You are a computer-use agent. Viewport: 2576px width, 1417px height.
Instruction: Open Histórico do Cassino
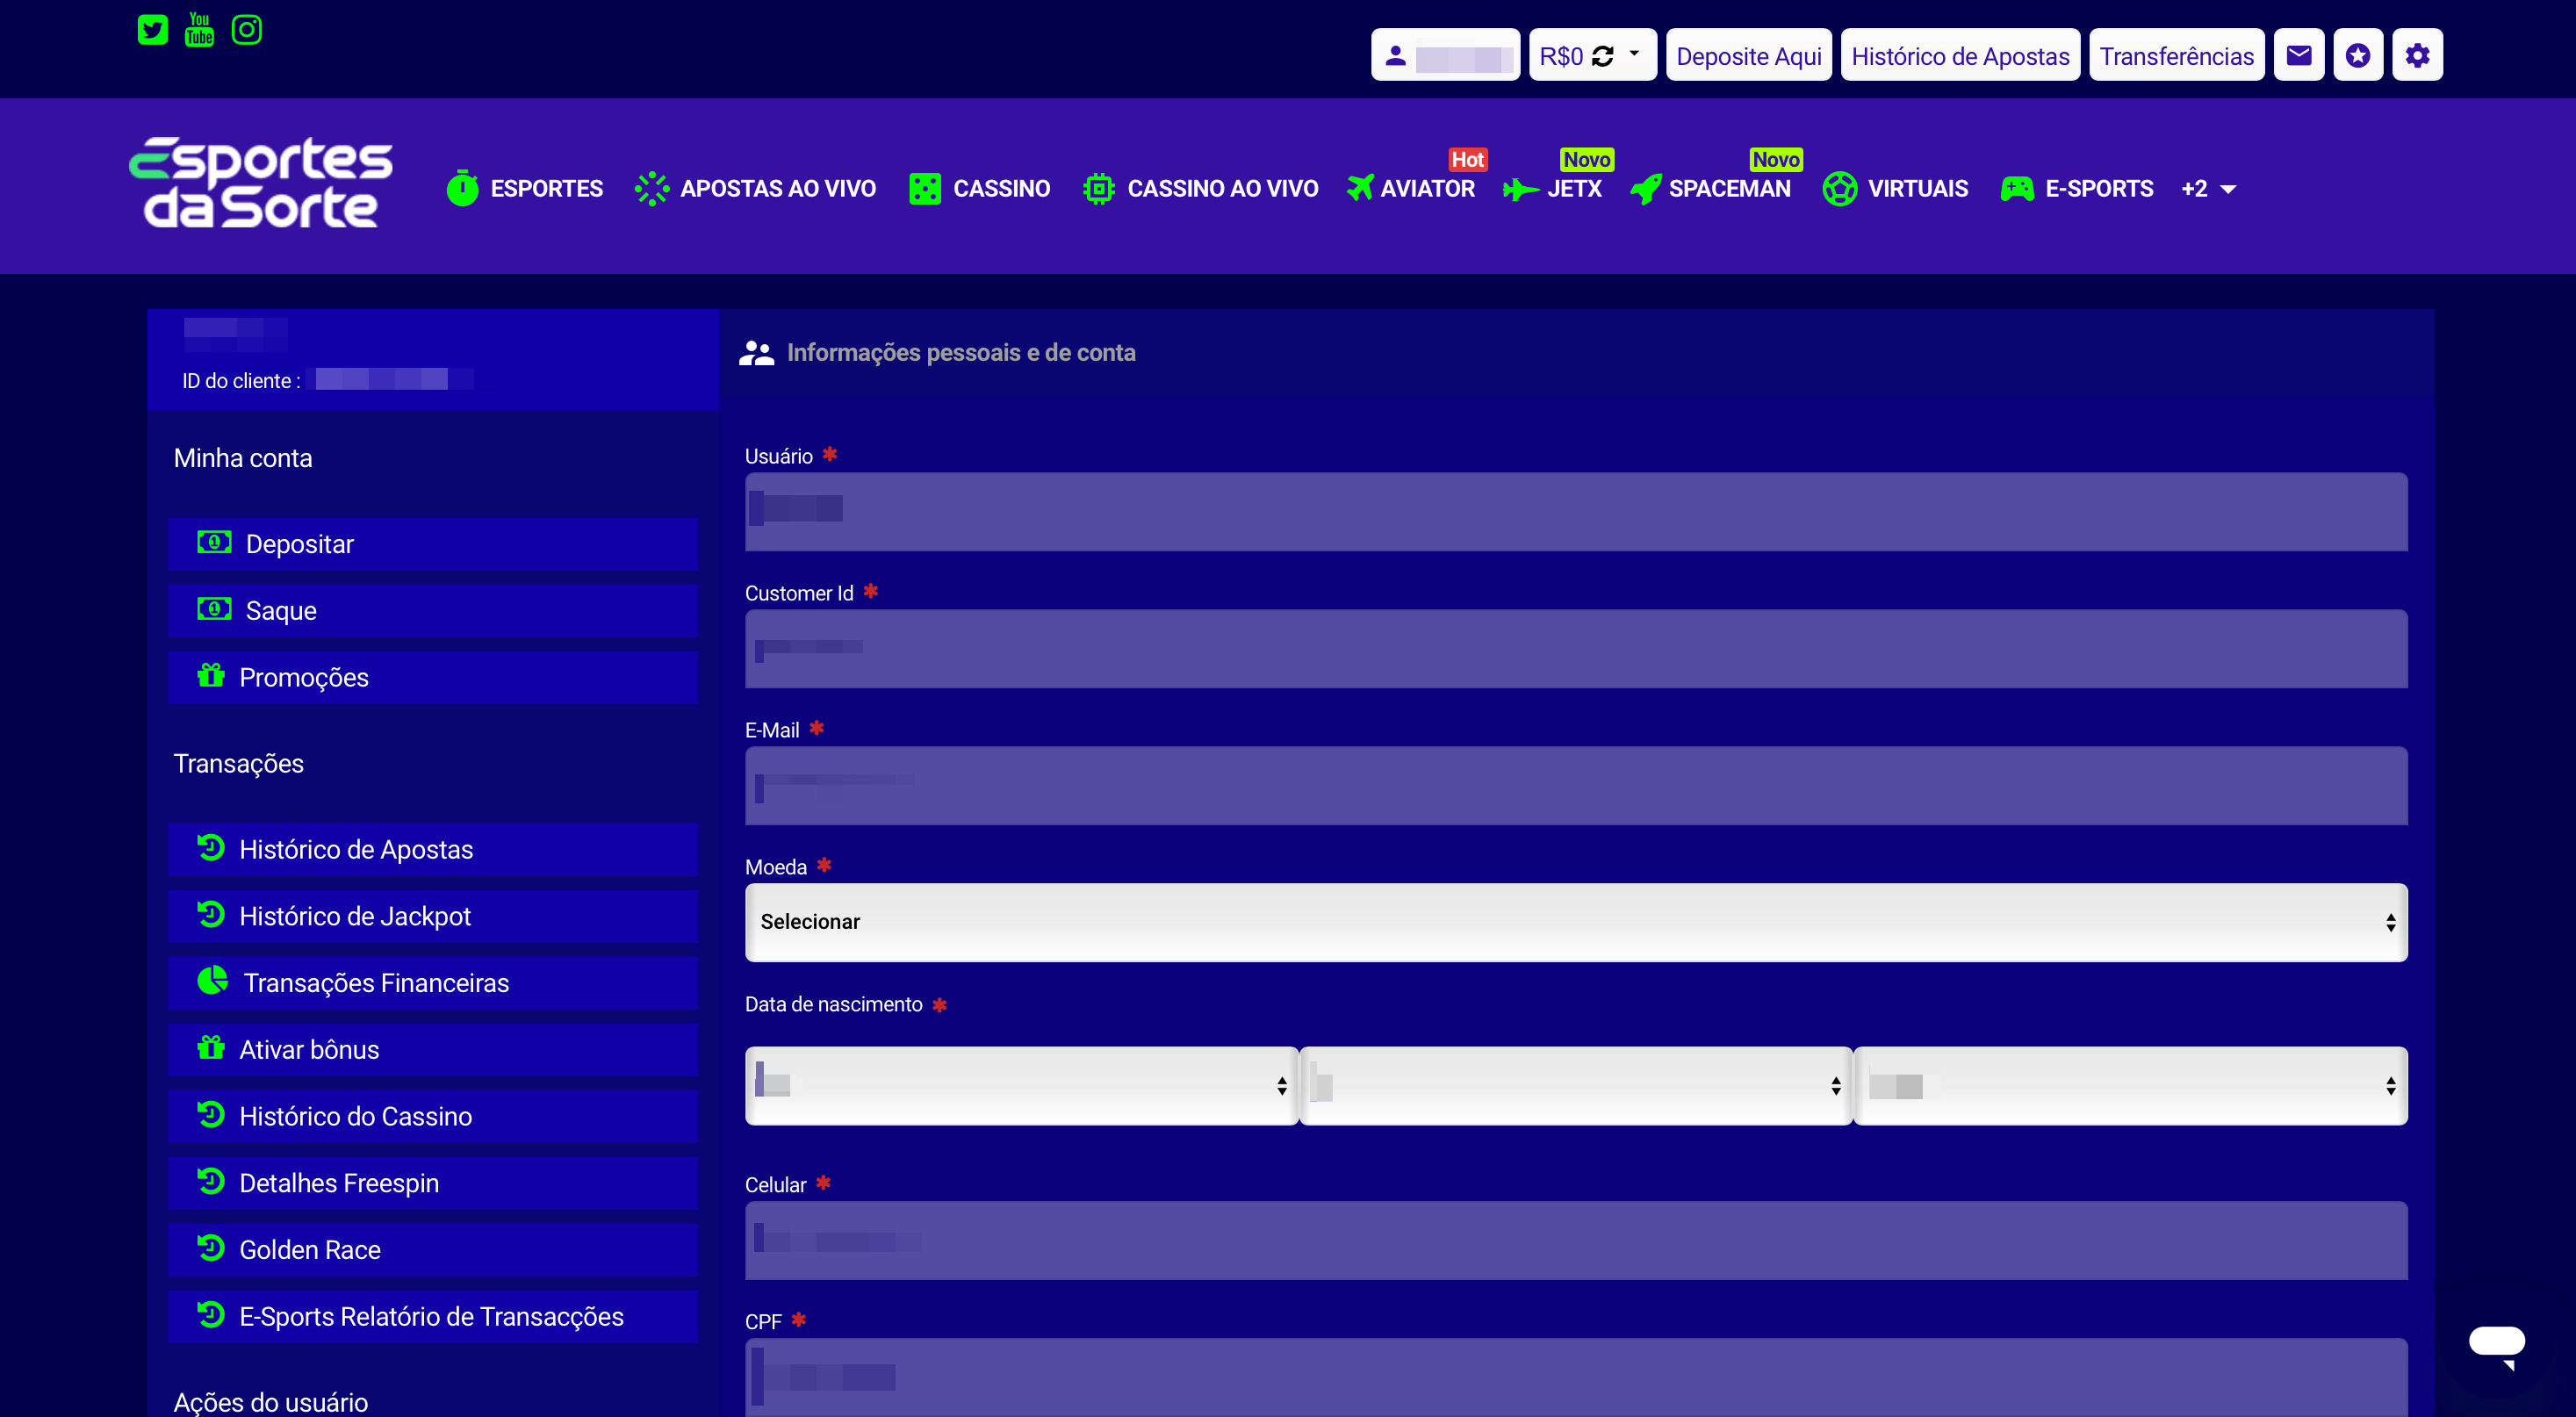433,1117
